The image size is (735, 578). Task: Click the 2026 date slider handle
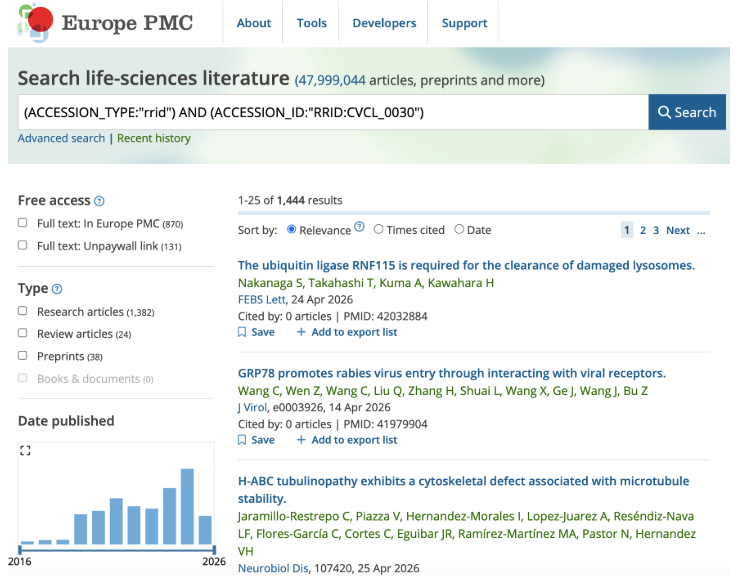point(214,549)
